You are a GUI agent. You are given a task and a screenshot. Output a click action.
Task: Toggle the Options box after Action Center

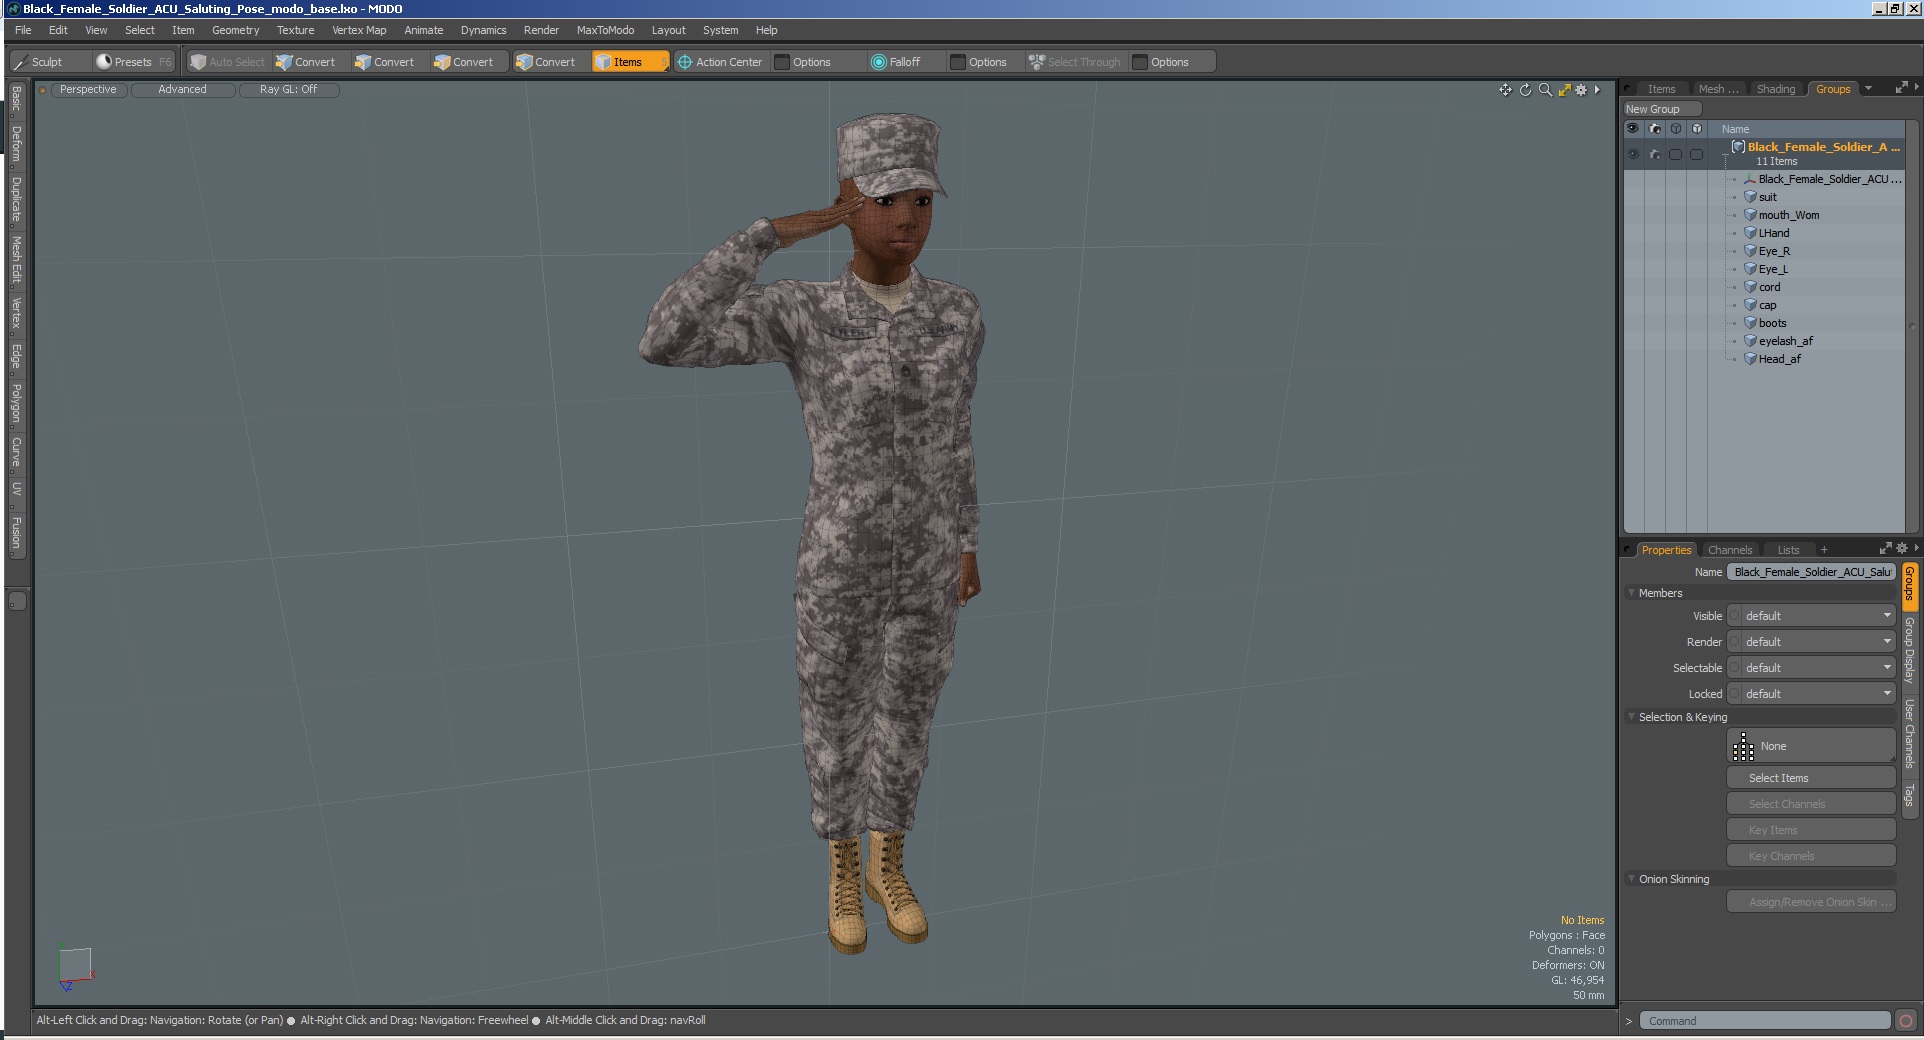[x=782, y=62]
